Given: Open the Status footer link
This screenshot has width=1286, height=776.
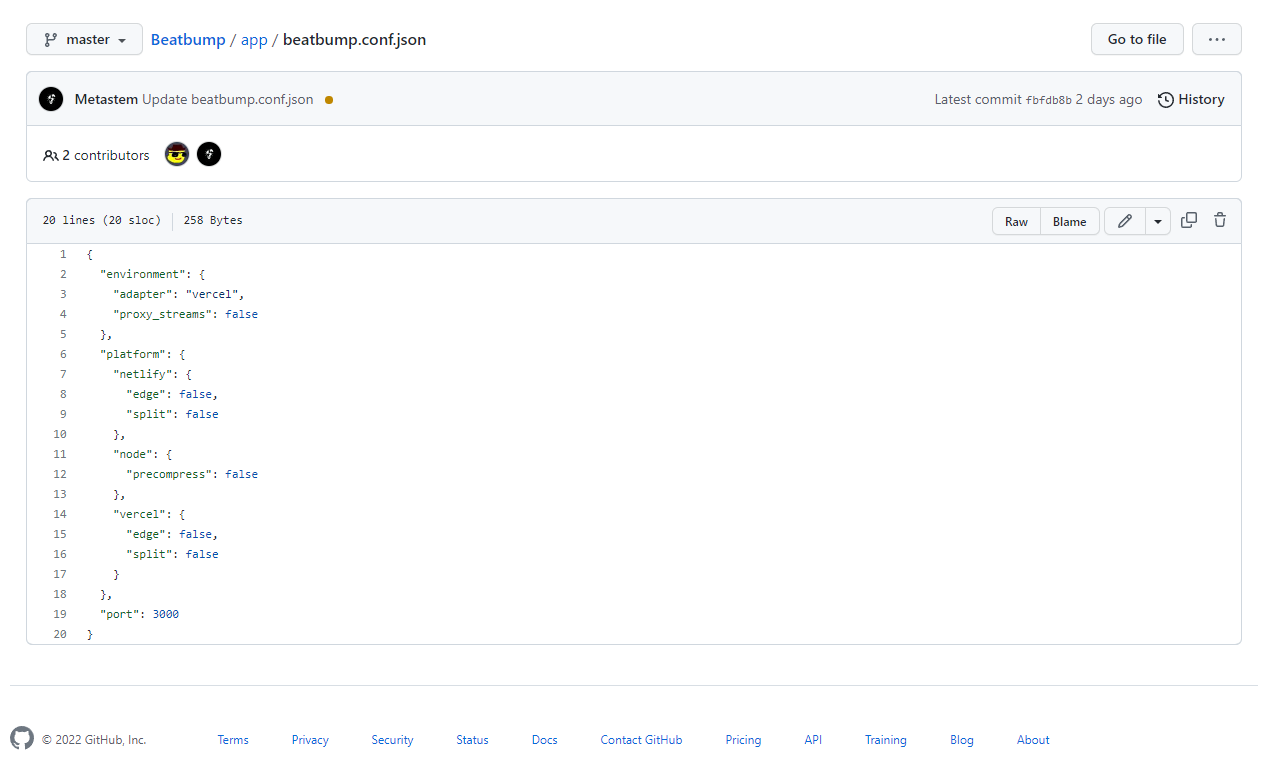Looking at the screenshot, I should point(472,740).
